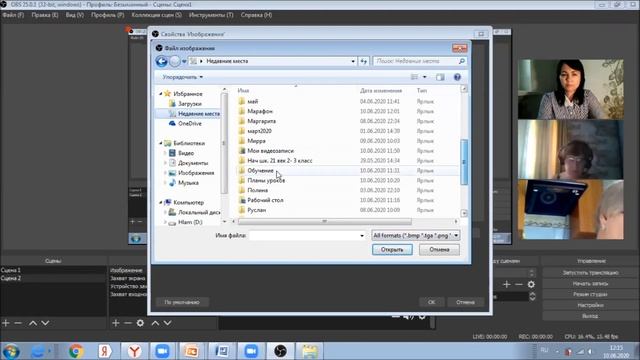Add a transition with the transitions panel plus
Viewport: 640px width, 360px height.
pos(507,284)
